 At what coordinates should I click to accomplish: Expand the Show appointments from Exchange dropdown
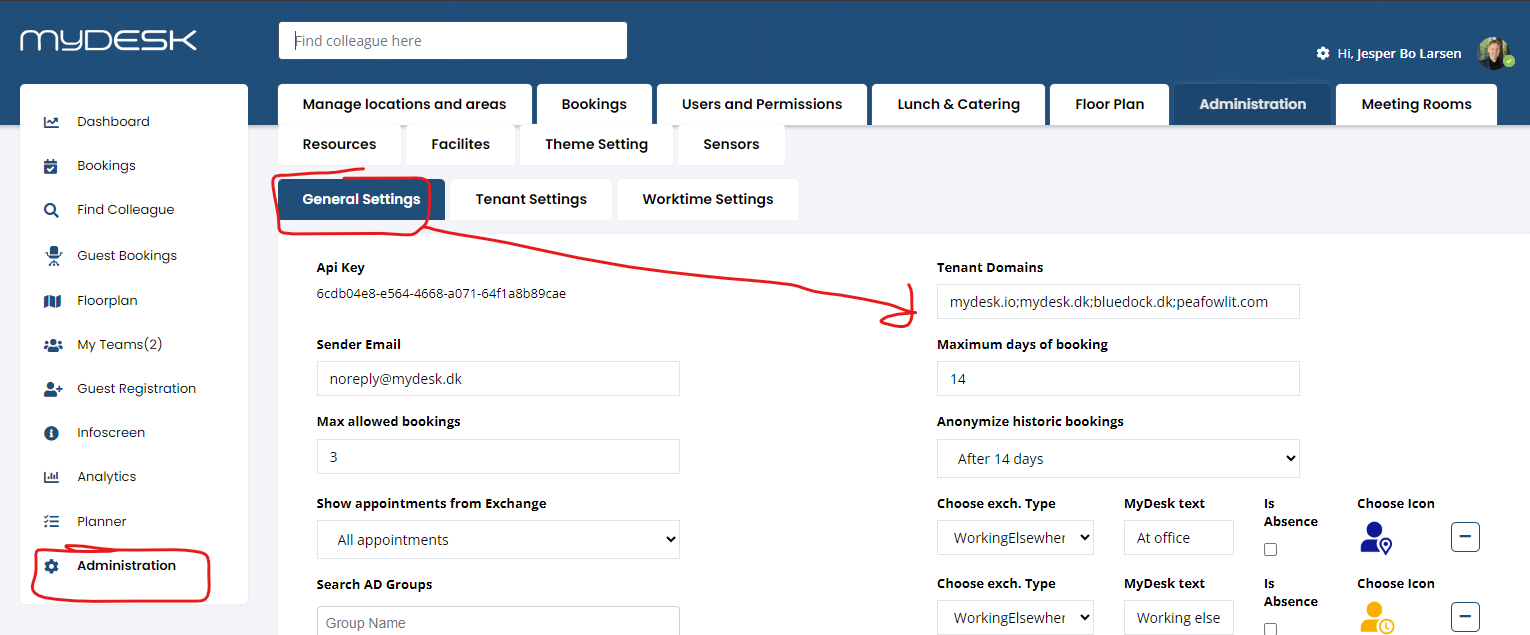pos(498,540)
